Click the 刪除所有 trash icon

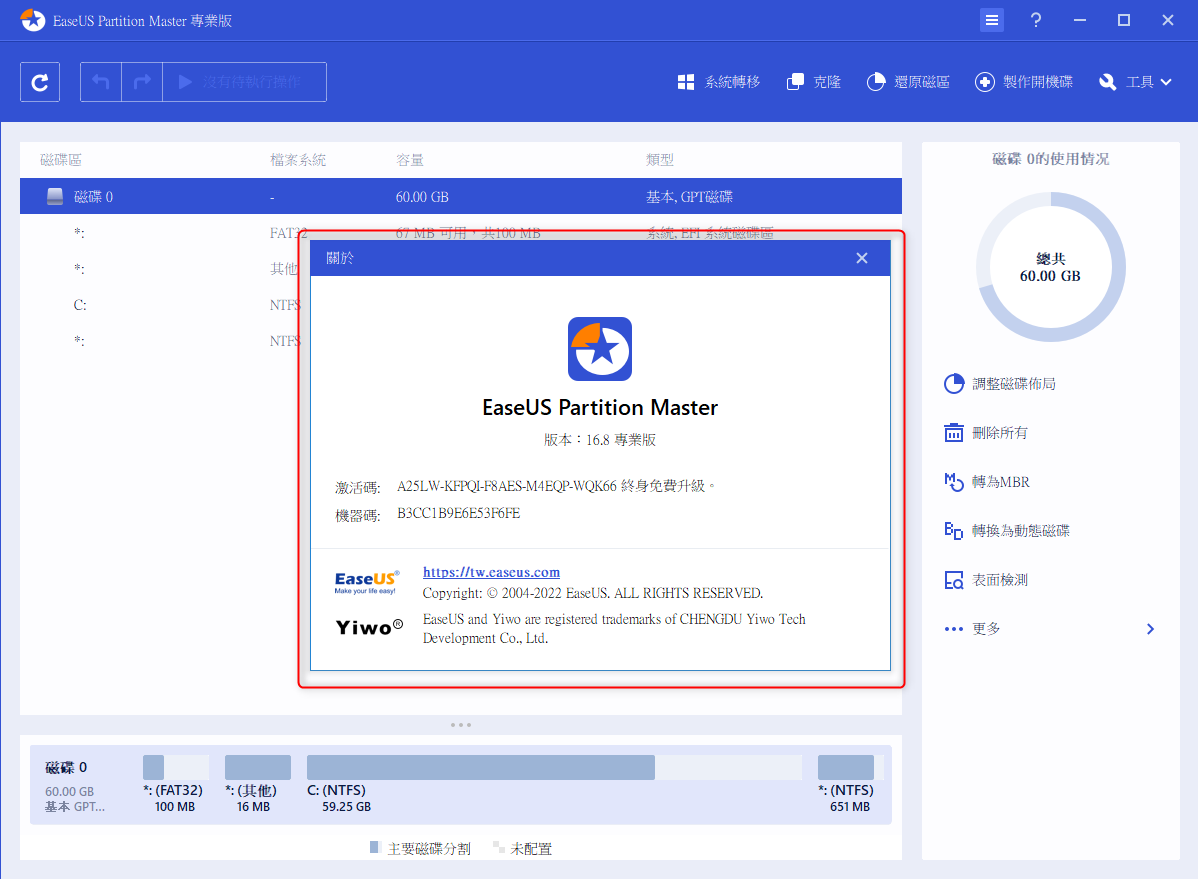(954, 433)
